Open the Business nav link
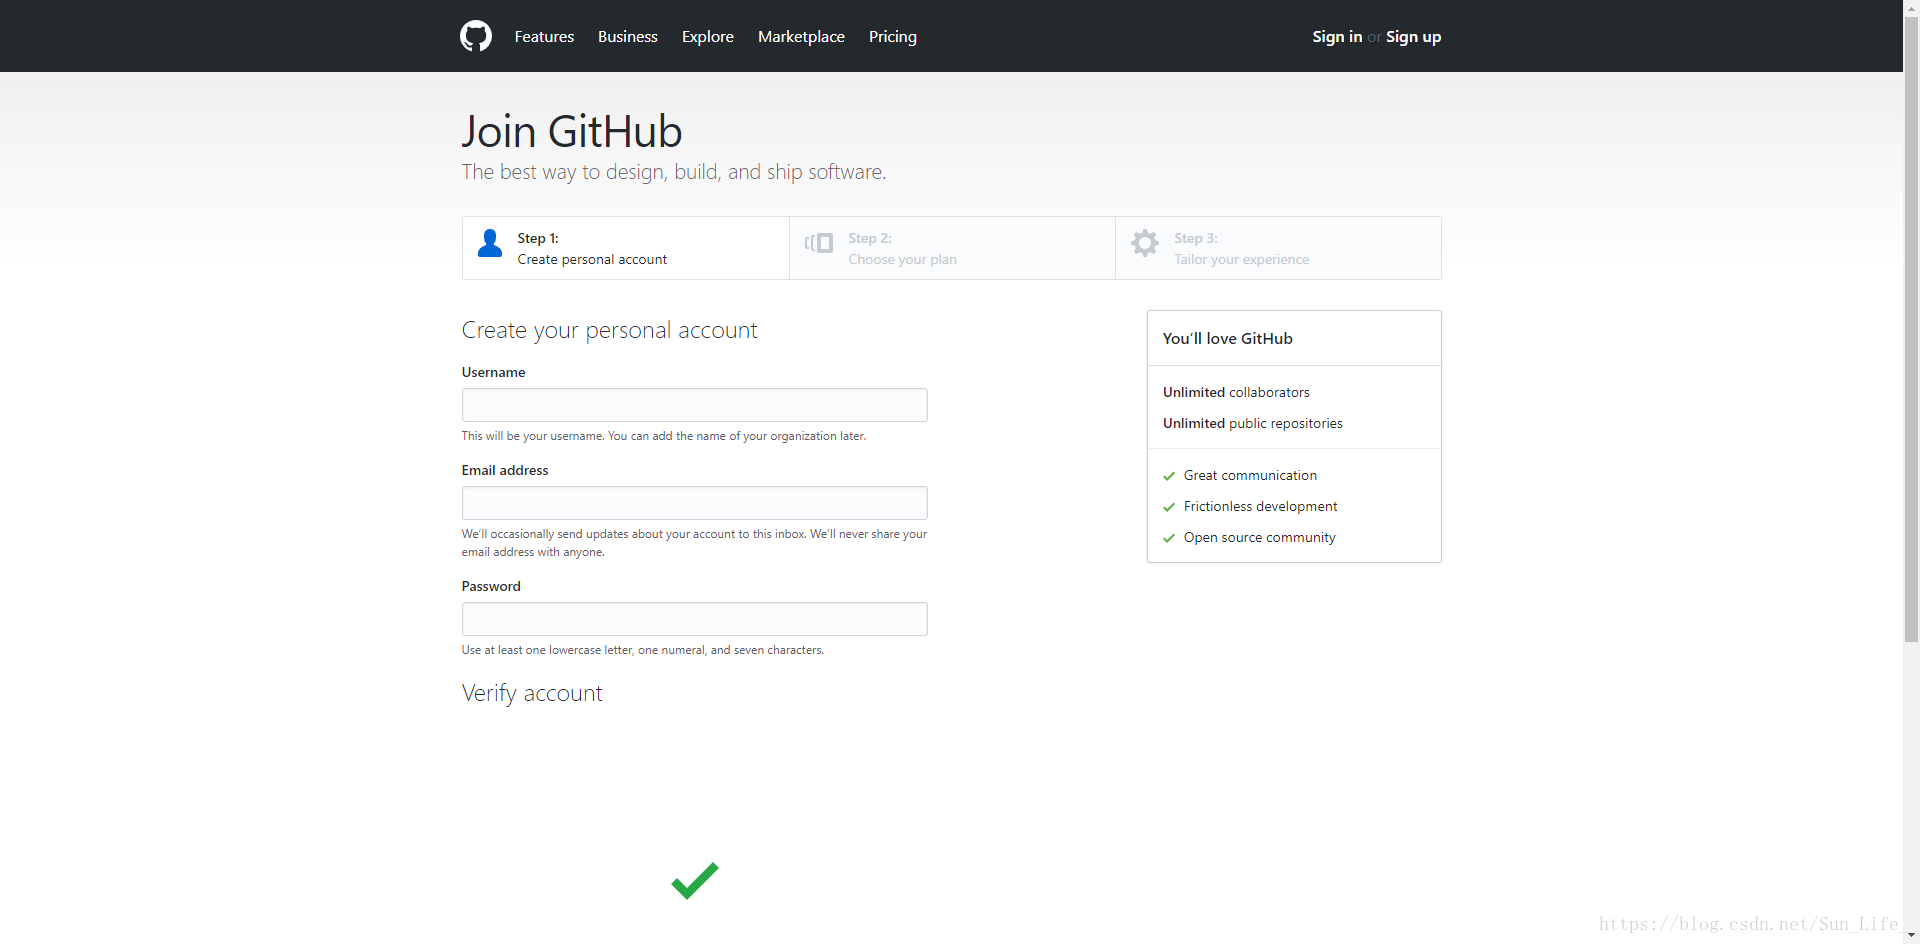 point(628,36)
